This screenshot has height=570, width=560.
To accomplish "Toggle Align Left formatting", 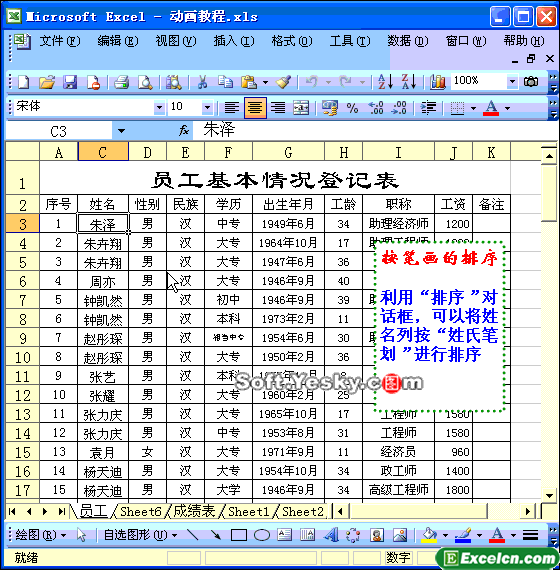I will point(232,108).
